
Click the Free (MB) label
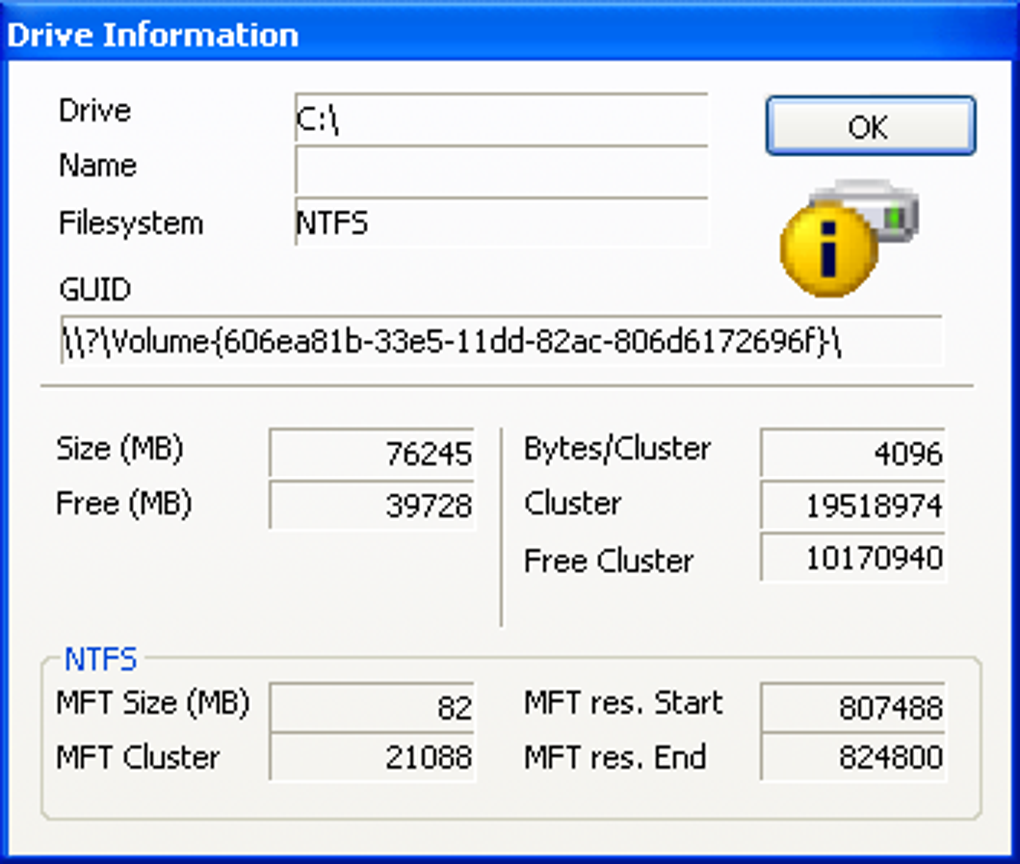pyautogui.click(x=124, y=504)
